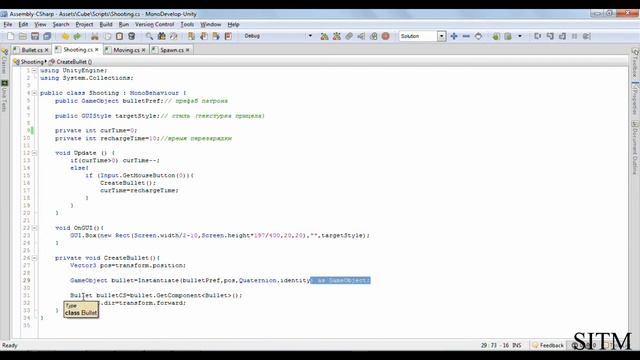The height and width of the screenshot is (360, 640).
Task: Collapse the Update method fold marker
Action: pos(34,153)
